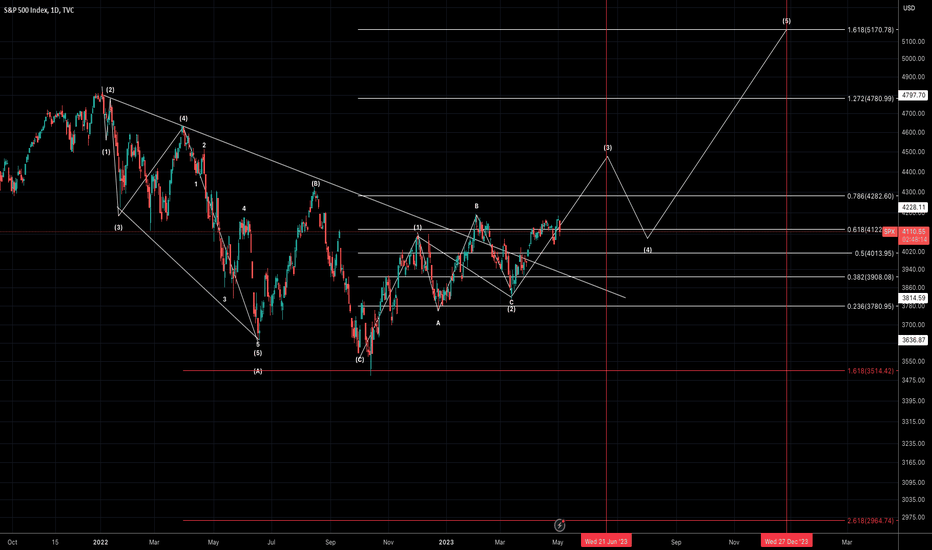Click the 3095.00 price axis value
This screenshot has width=932, height=550.
point(913,483)
